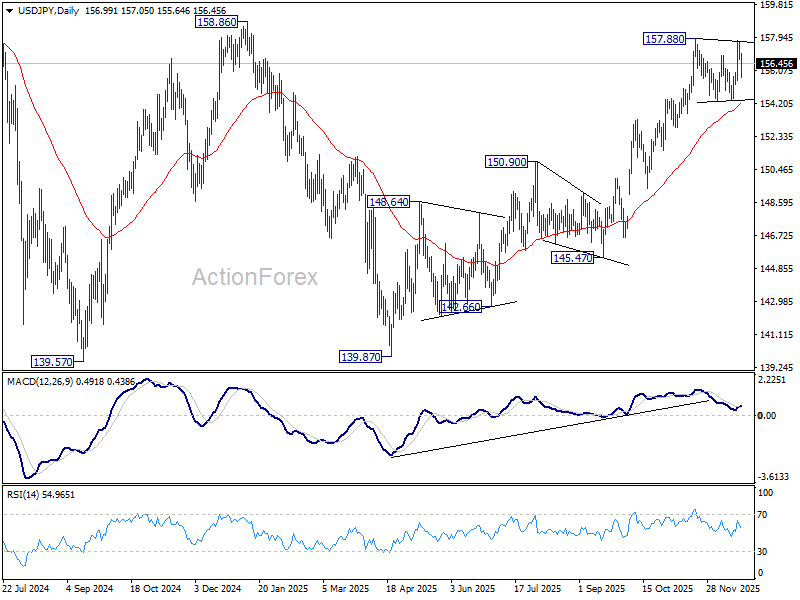Click the 144.855 price axis value
800x600 pixels.
point(776,269)
